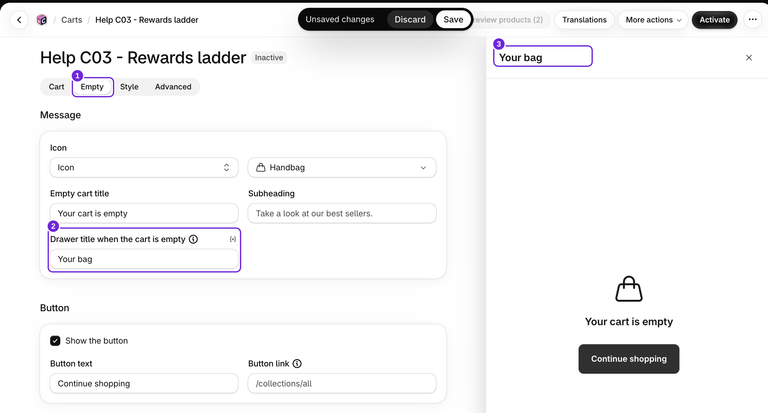Click the handbag icon in the preview
Screen dimensions: 768x413
pyautogui.click(x=628, y=289)
